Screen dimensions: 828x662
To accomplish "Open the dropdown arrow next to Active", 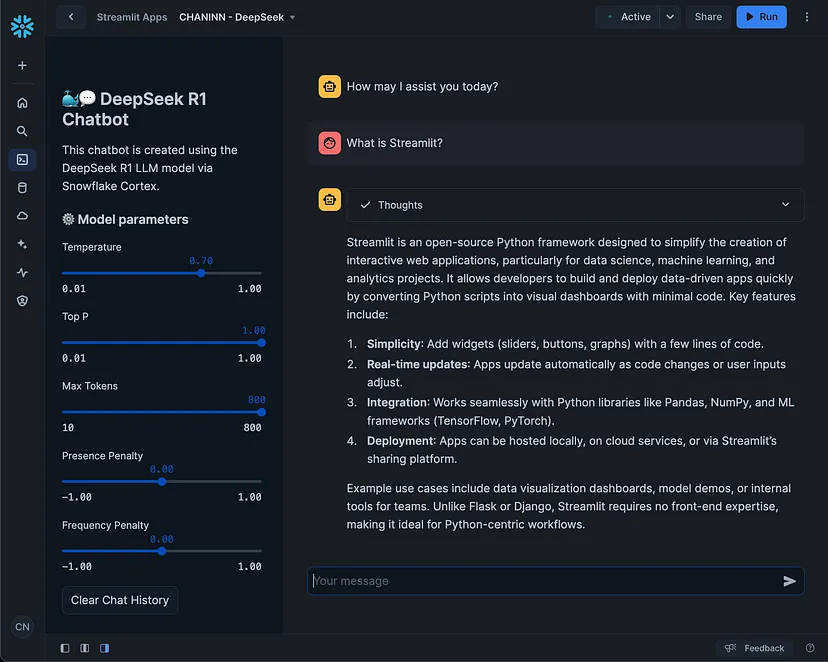I will (x=670, y=17).
